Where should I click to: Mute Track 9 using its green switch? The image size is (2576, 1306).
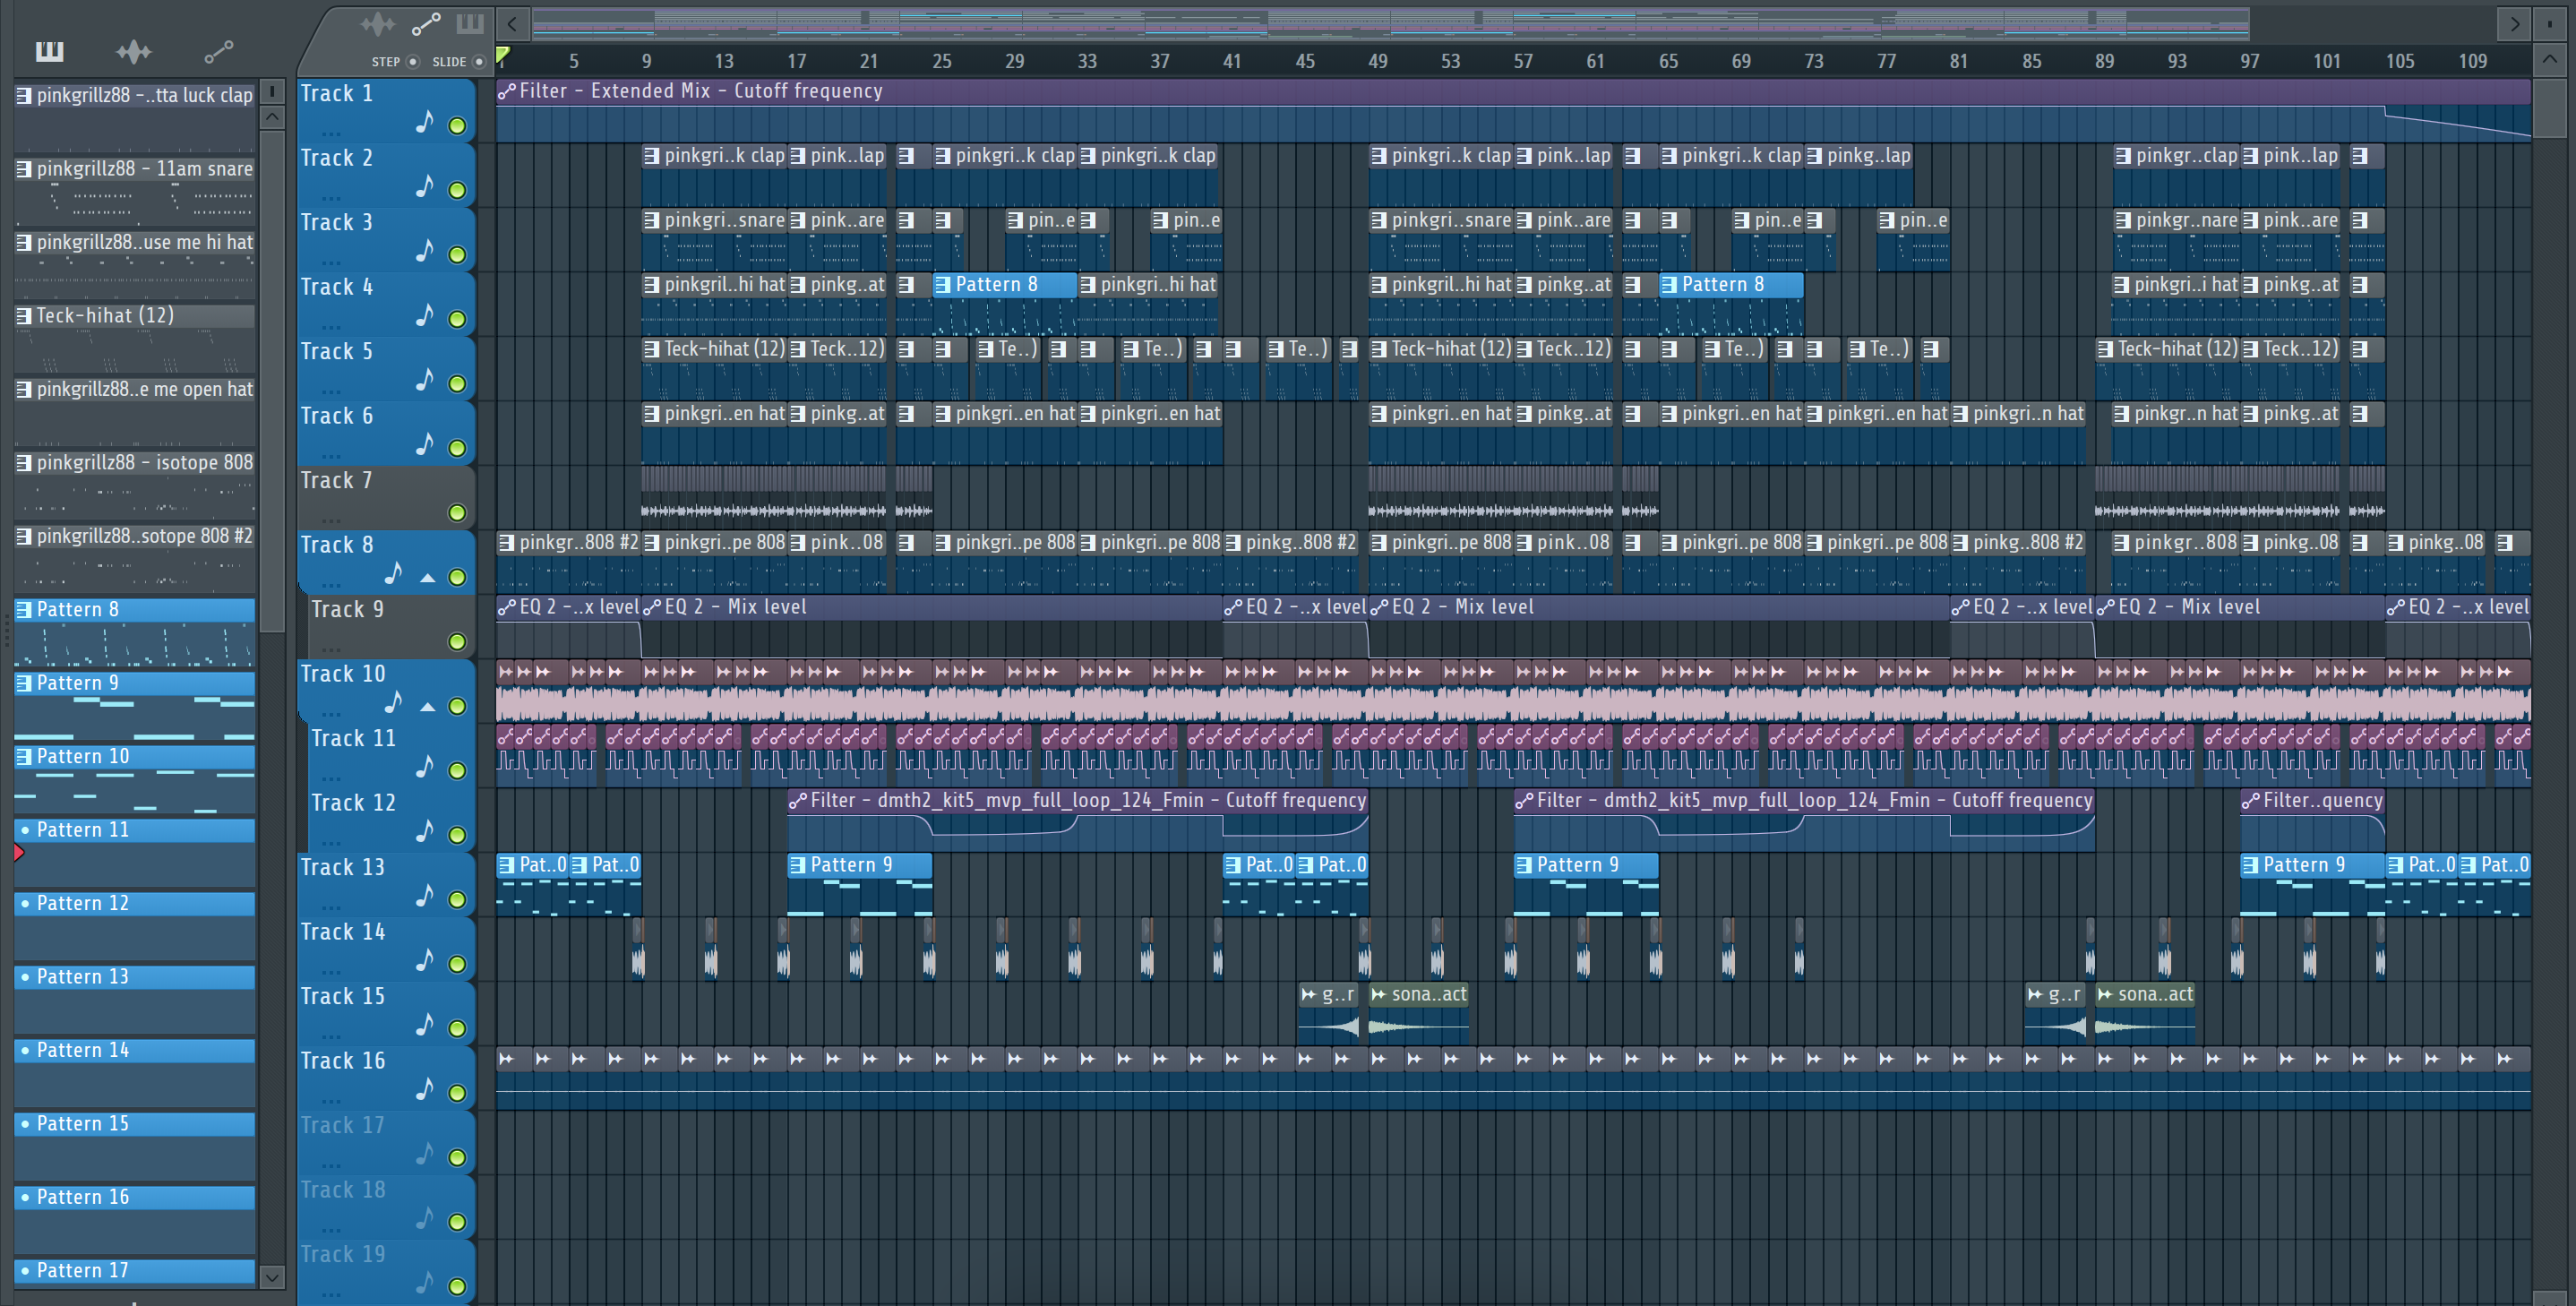point(457,642)
